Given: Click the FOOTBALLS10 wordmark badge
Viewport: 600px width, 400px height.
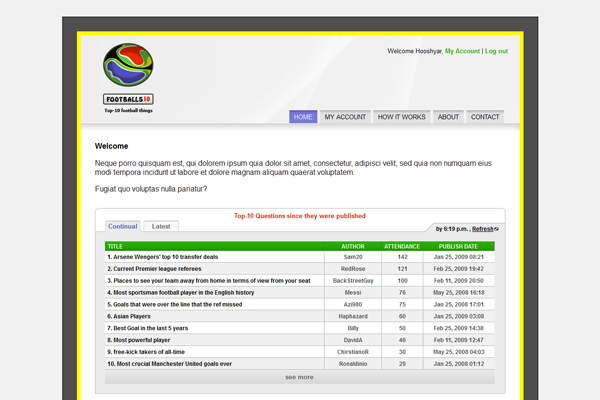Looking at the screenshot, I should point(128,99).
